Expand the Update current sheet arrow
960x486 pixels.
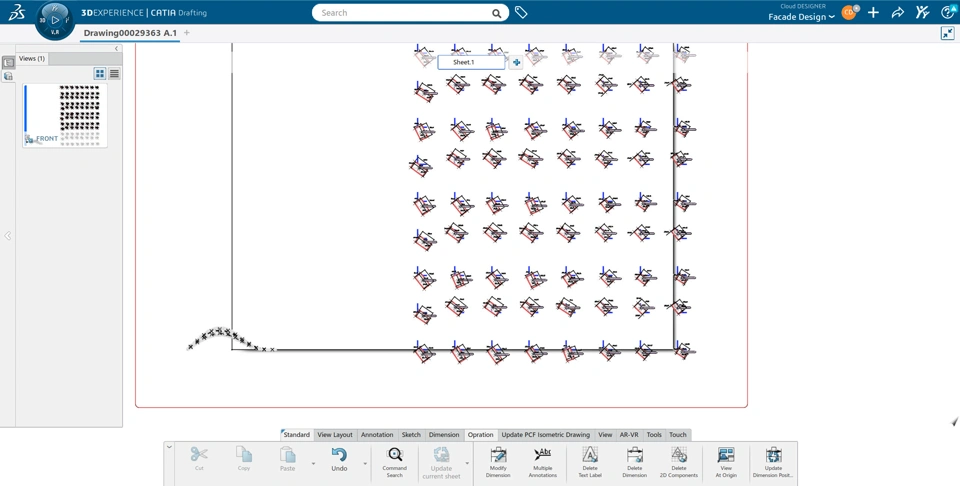coord(467,463)
